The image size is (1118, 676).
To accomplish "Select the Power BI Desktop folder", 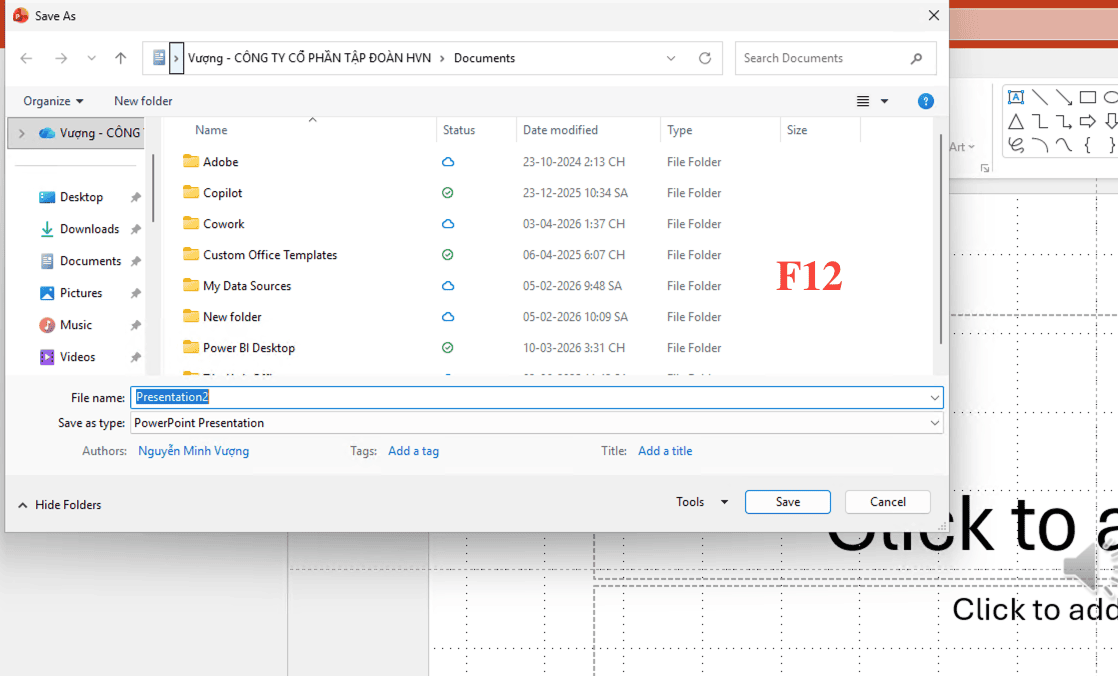I will point(249,348).
